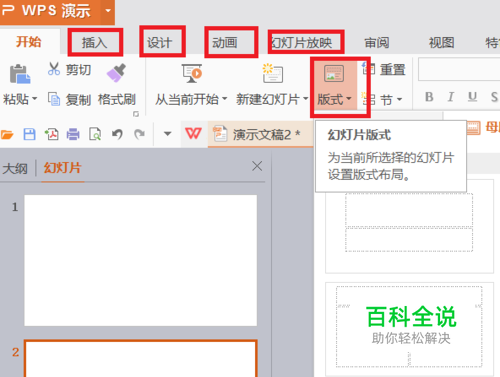Click the 剪切 scissors icon

click(54, 69)
